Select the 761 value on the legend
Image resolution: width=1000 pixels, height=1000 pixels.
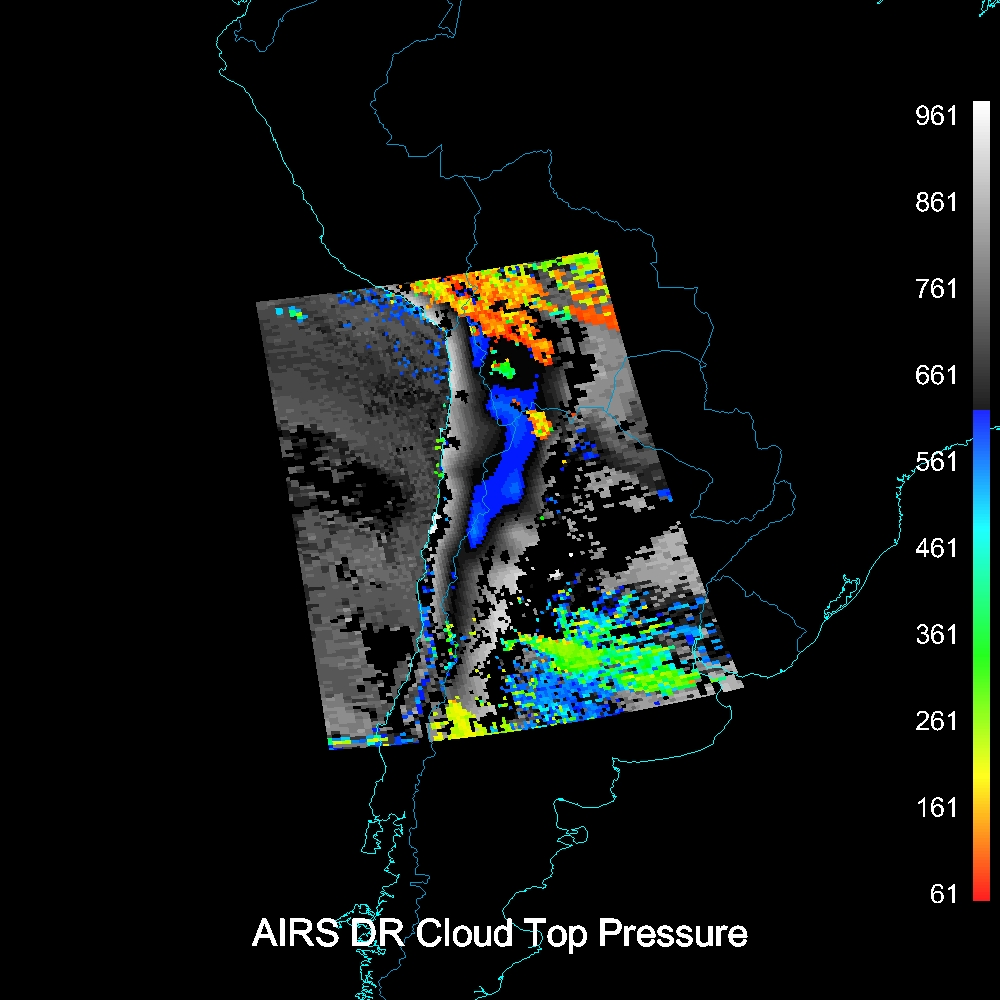pyautogui.click(x=936, y=289)
